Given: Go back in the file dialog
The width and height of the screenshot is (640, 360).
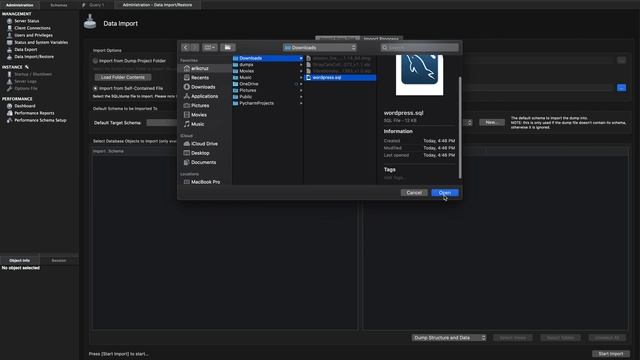Looking at the screenshot, I should tap(185, 47).
